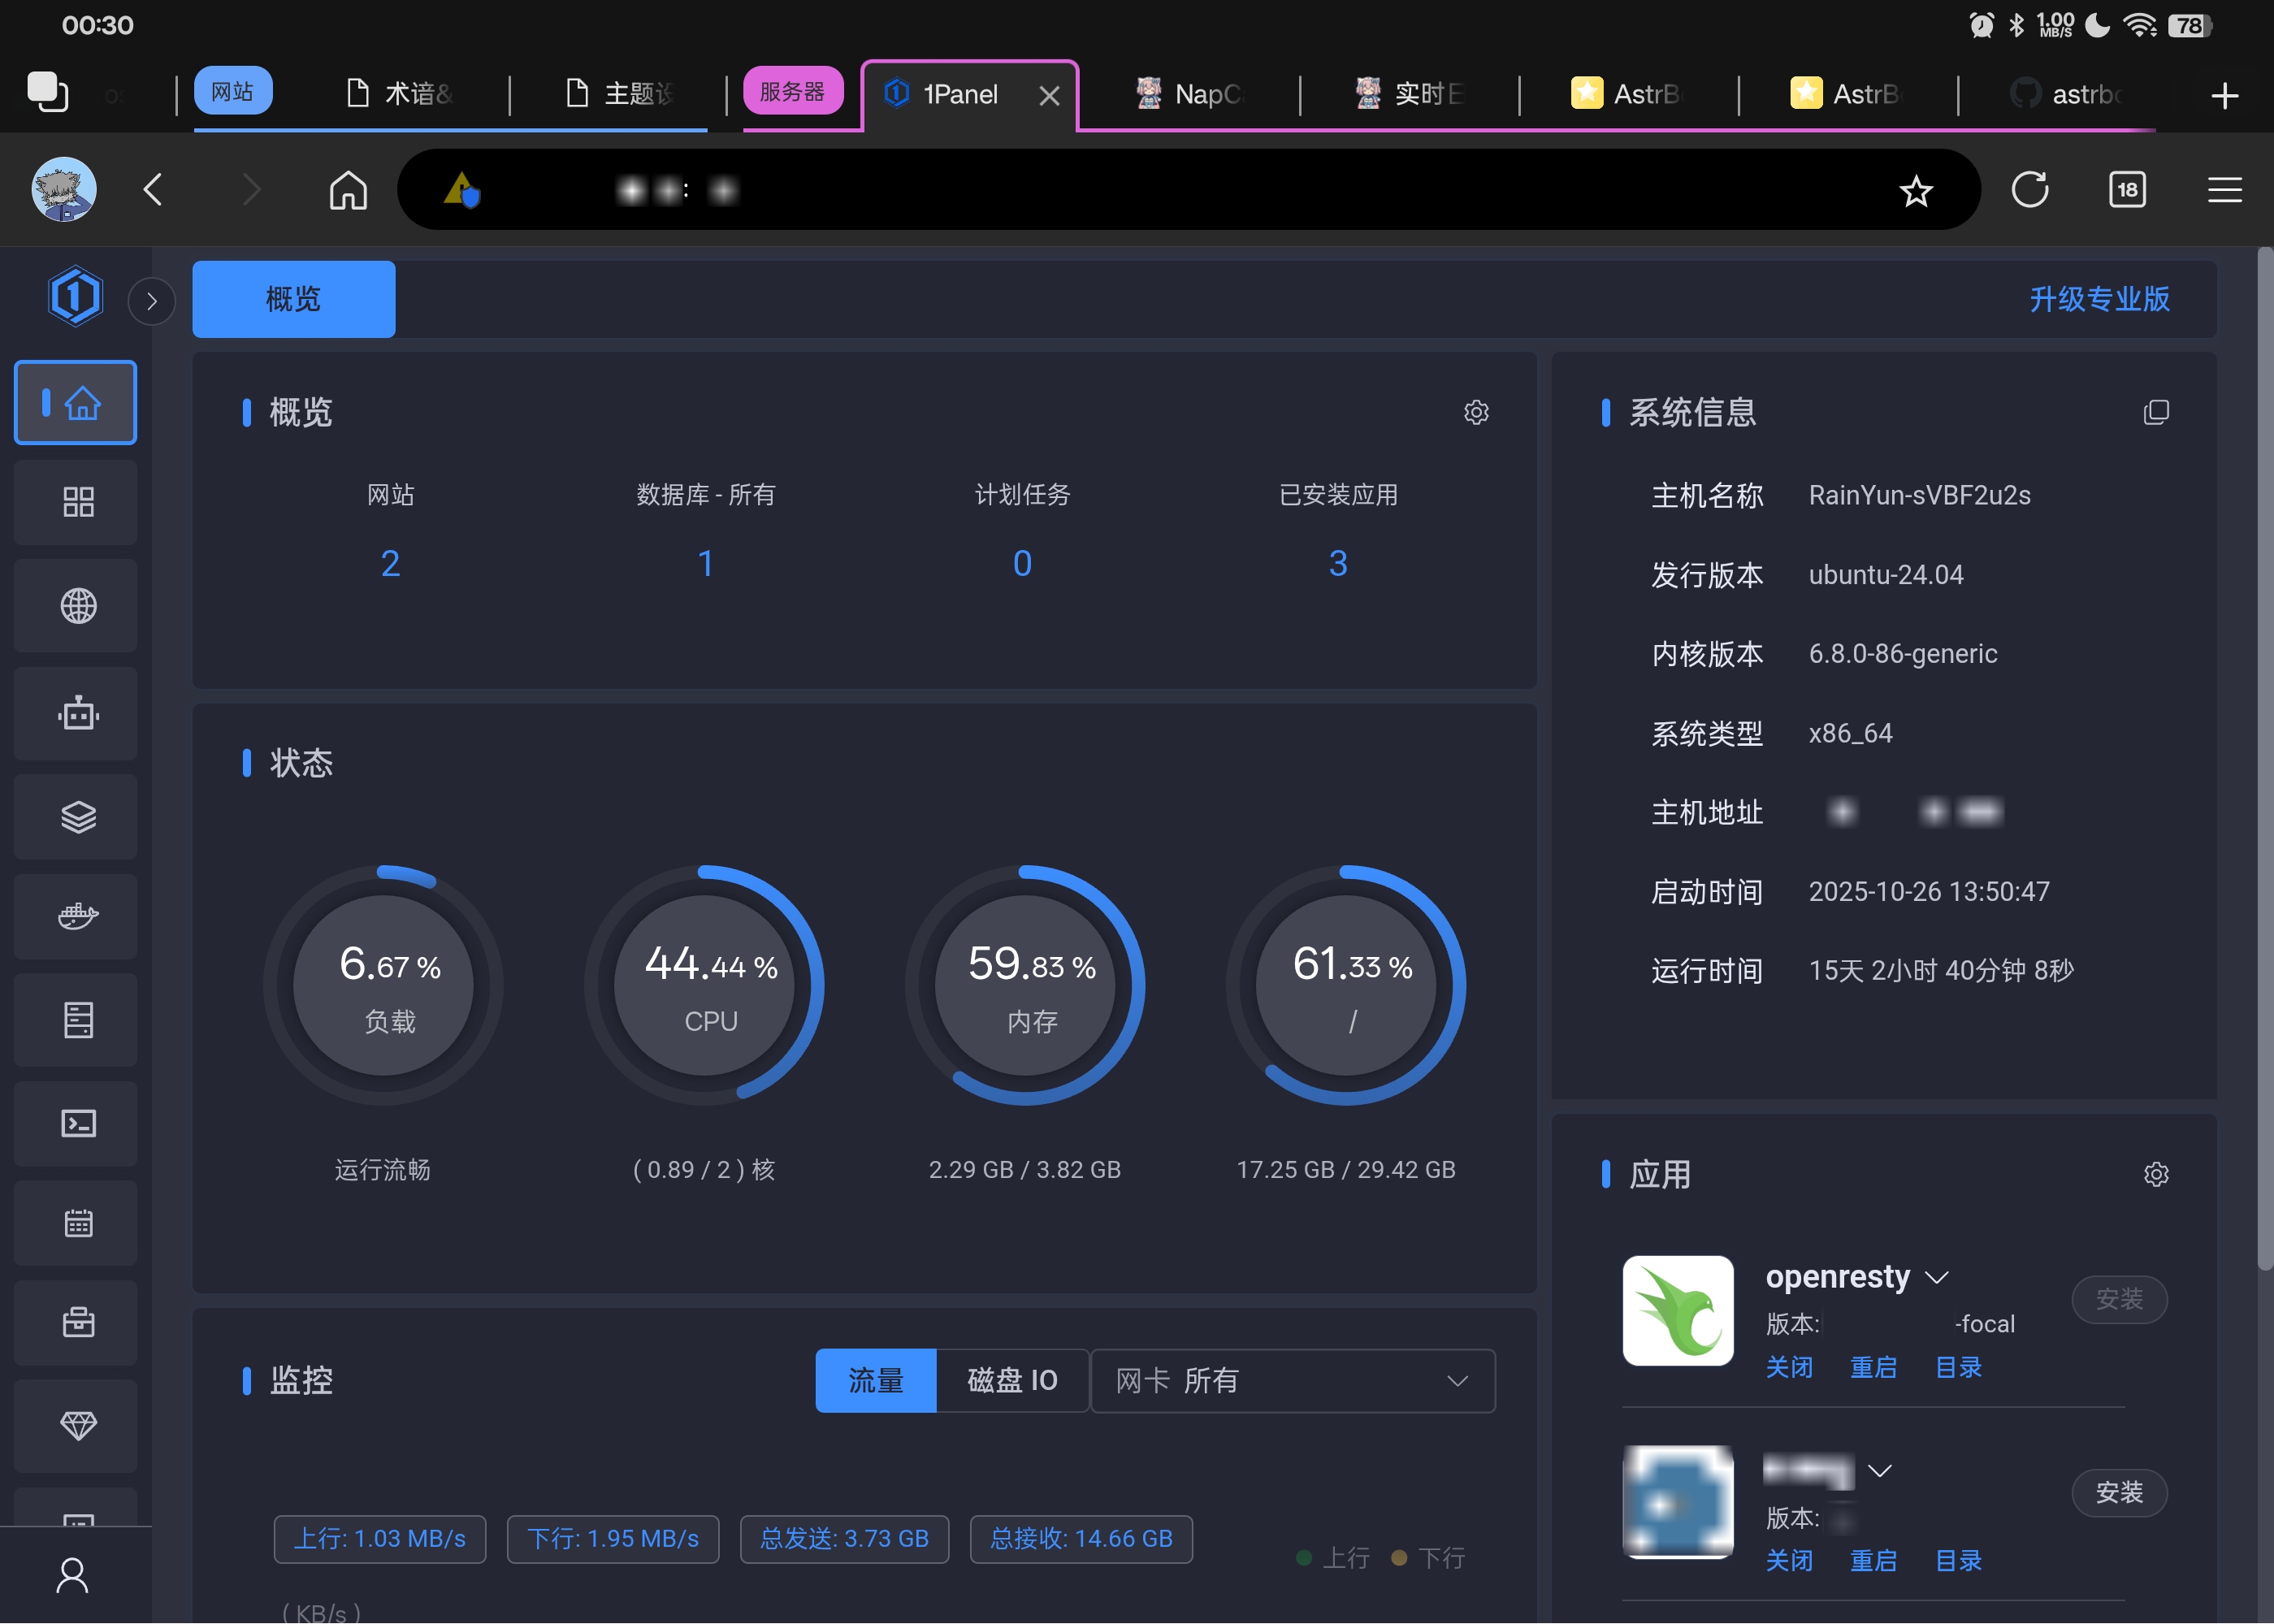
Task: Click the robot AI sidebar icon
Action: 77,713
